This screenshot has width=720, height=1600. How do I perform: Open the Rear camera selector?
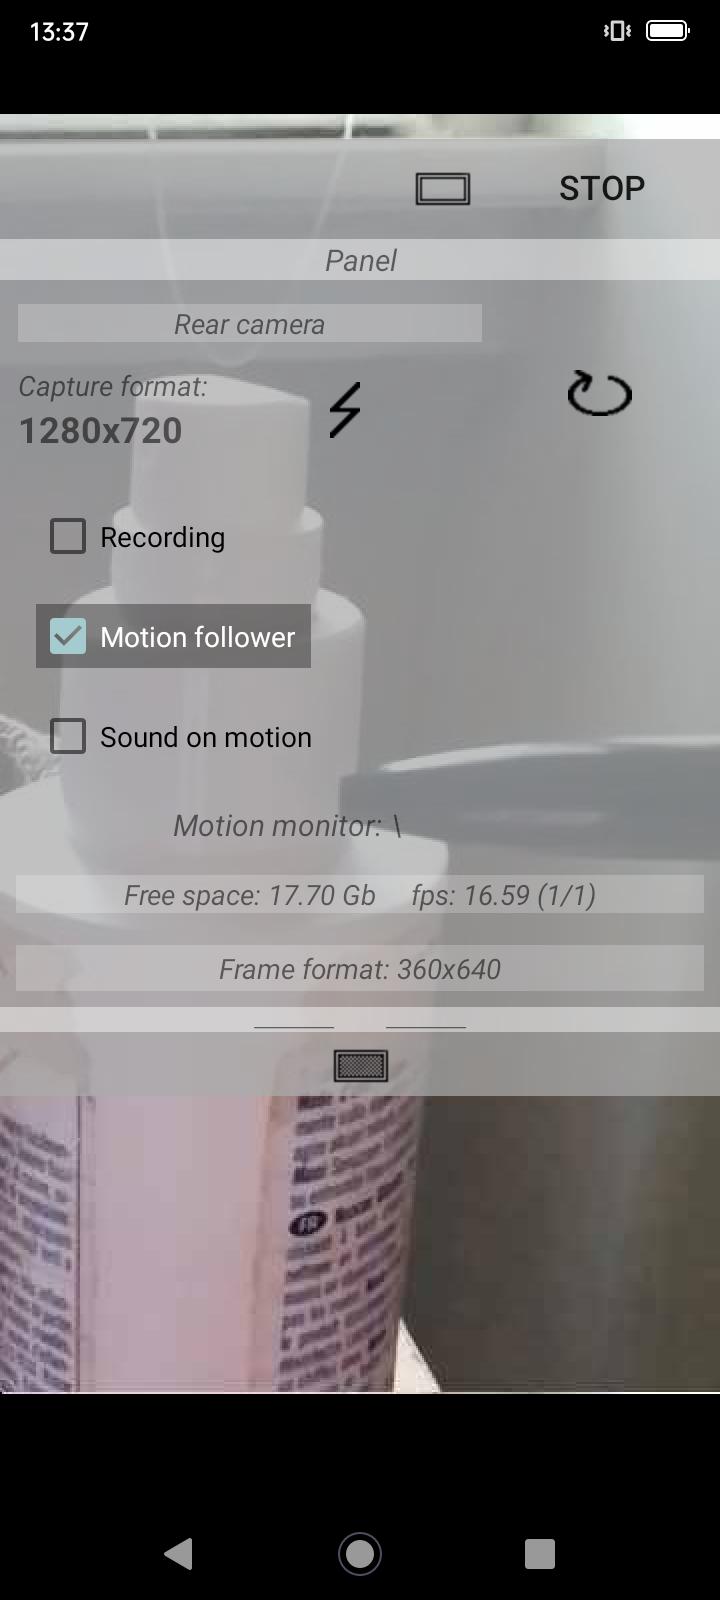[x=250, y=324]
